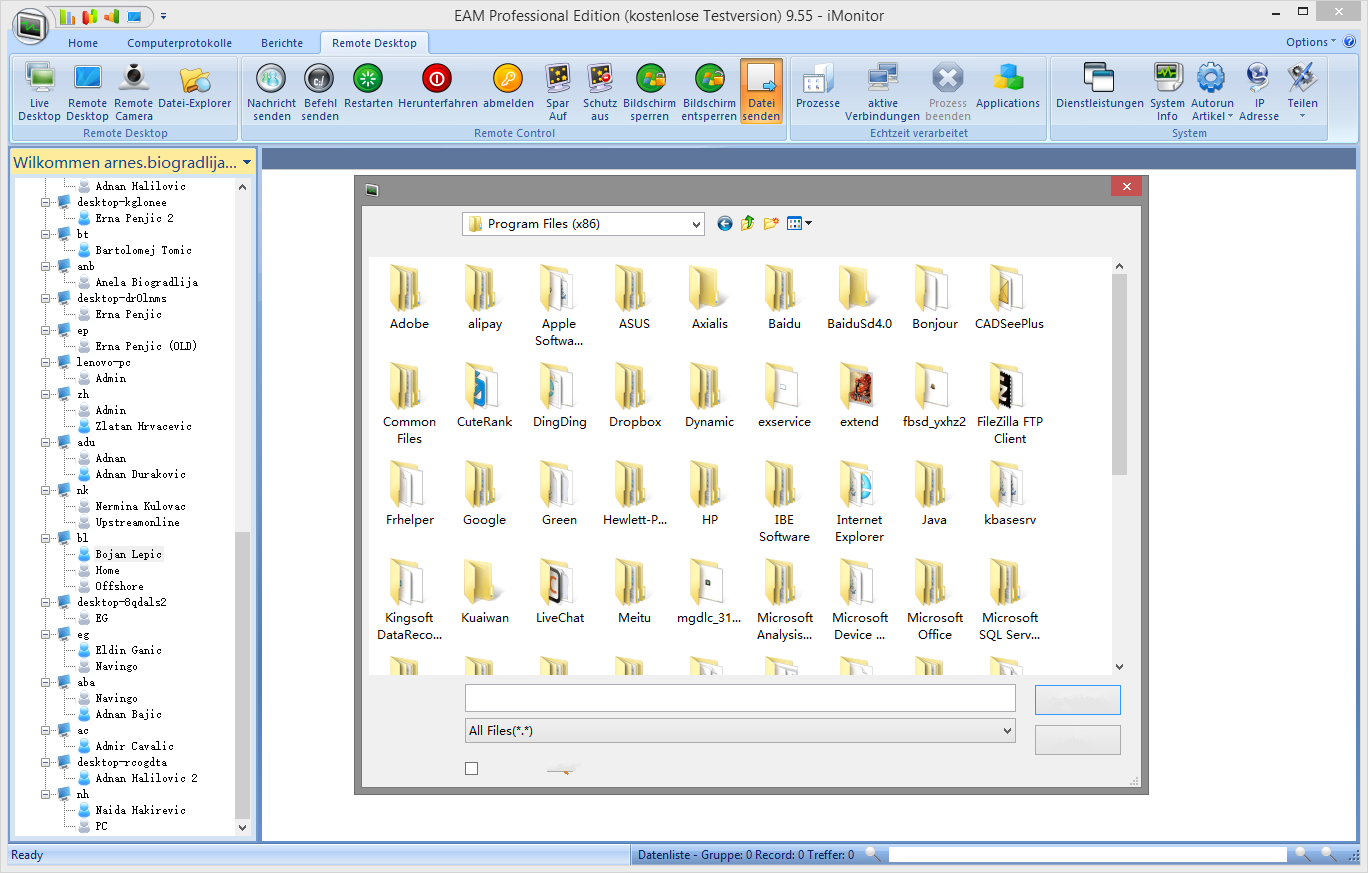This screenshot has height=873, width=1368.
Task: Select user Zlatan Hrvacevic in tree
Action: tap(143, 426)
